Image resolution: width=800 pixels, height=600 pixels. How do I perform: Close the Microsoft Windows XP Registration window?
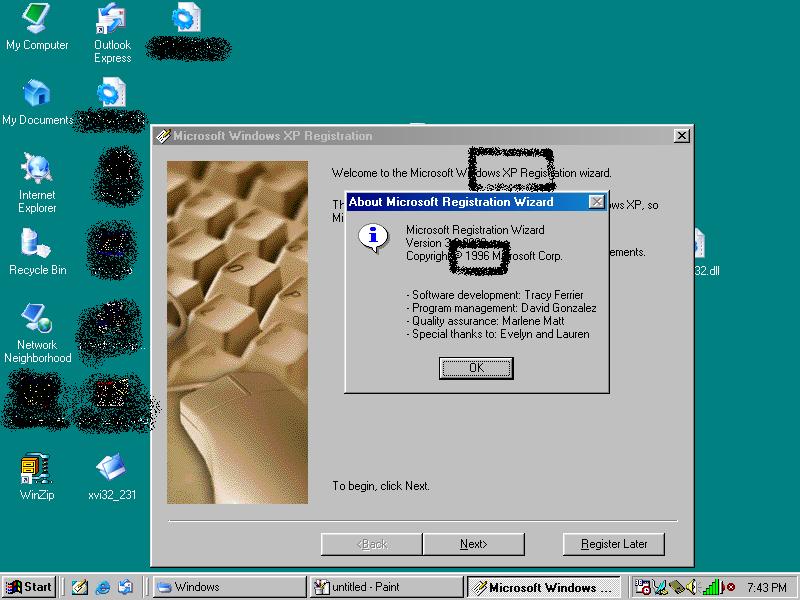[x=682, y=136]
